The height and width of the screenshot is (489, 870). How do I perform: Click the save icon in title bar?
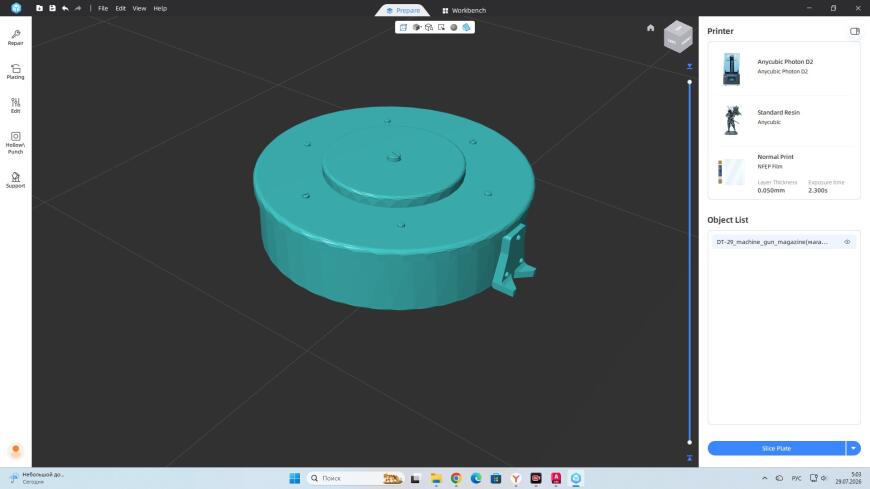[x=52, y=8]
